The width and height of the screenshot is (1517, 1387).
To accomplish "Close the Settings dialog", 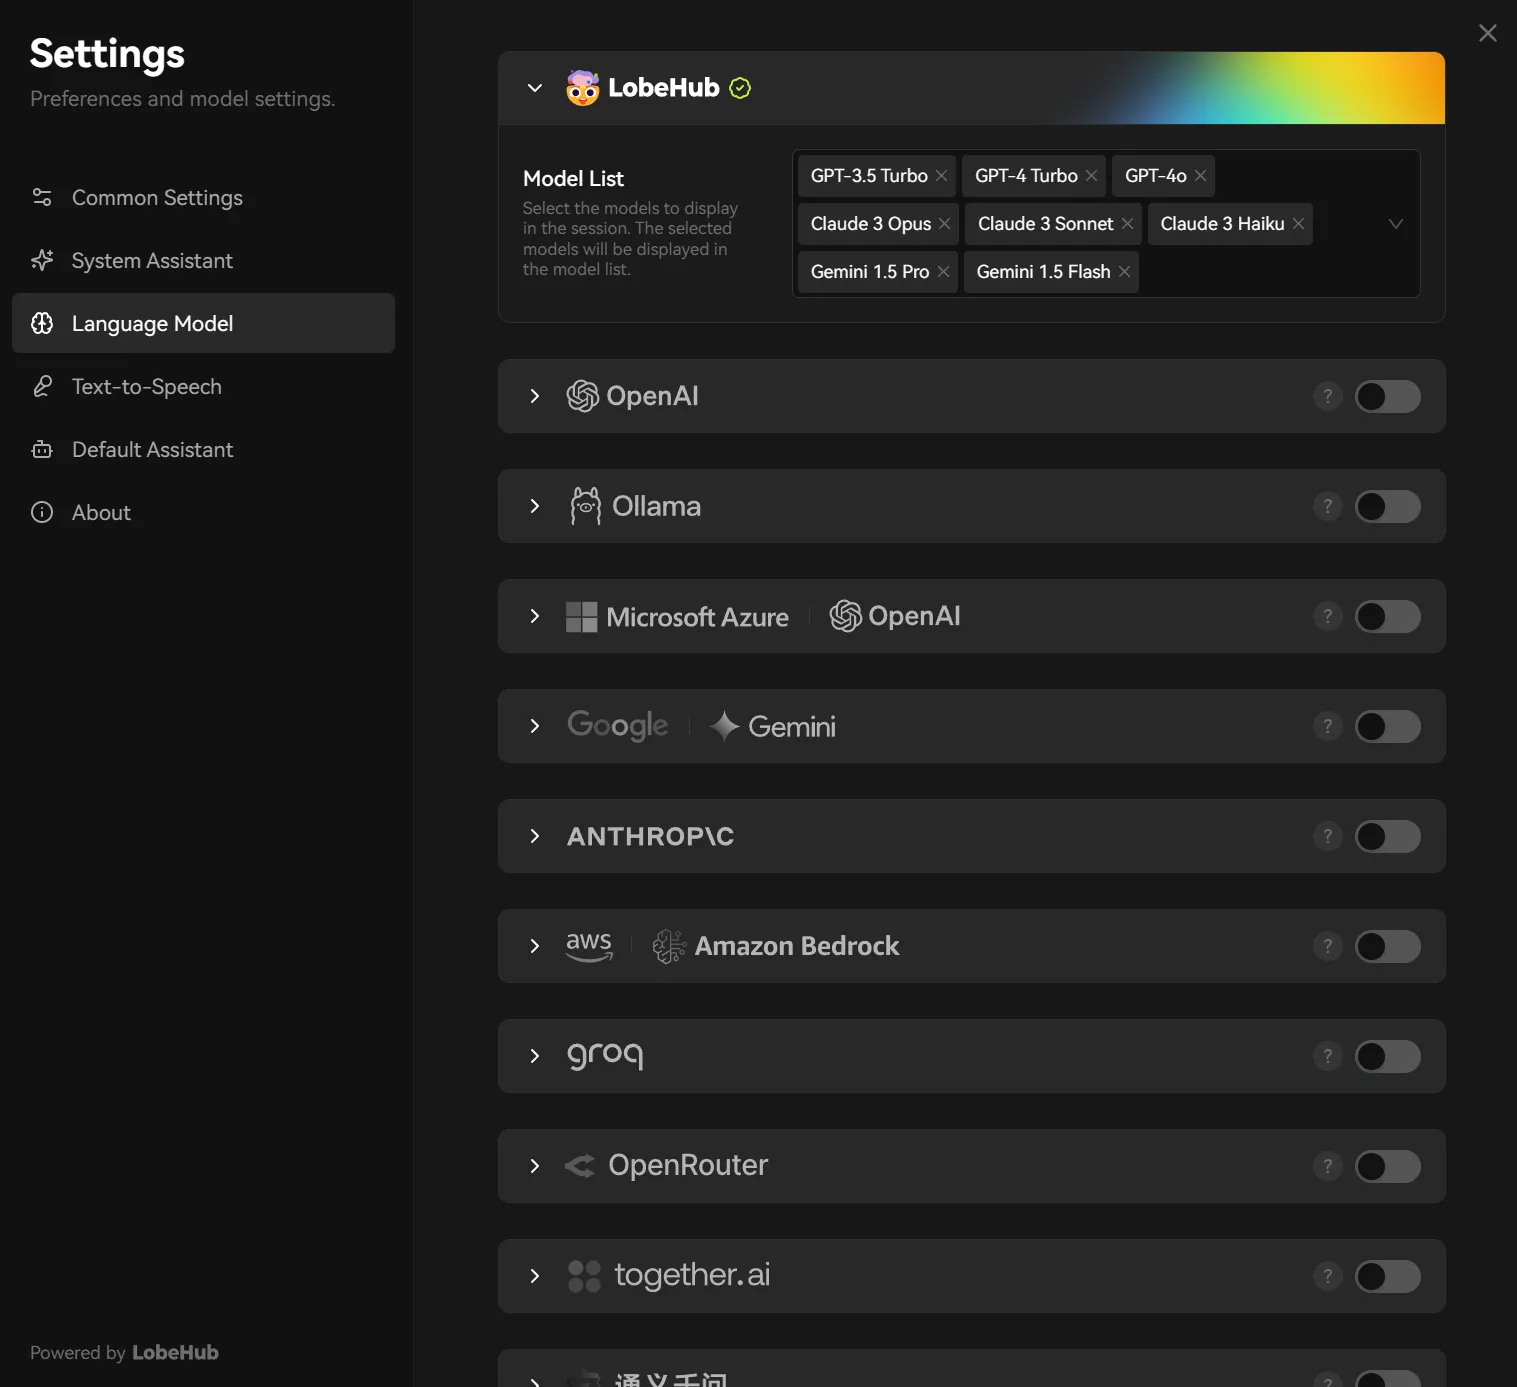I will (x=1488, y=33).
